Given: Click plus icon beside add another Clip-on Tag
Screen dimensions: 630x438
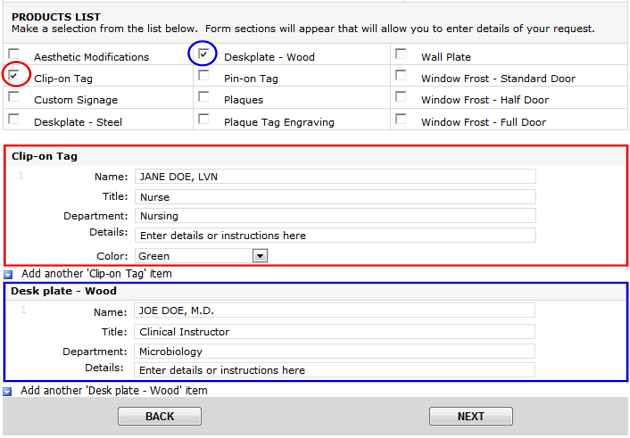Looking at the screenshot, I should tap(8, 274).
